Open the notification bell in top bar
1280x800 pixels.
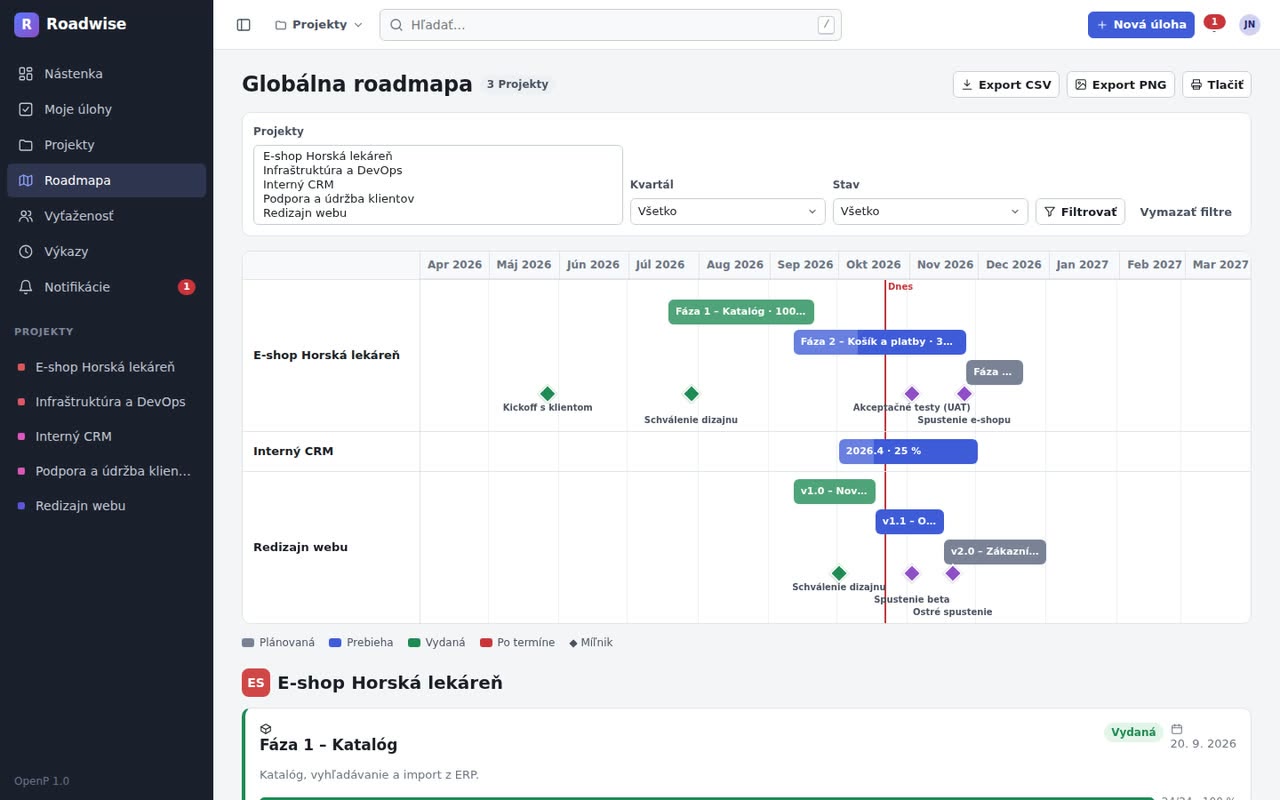coord(1214,24)
